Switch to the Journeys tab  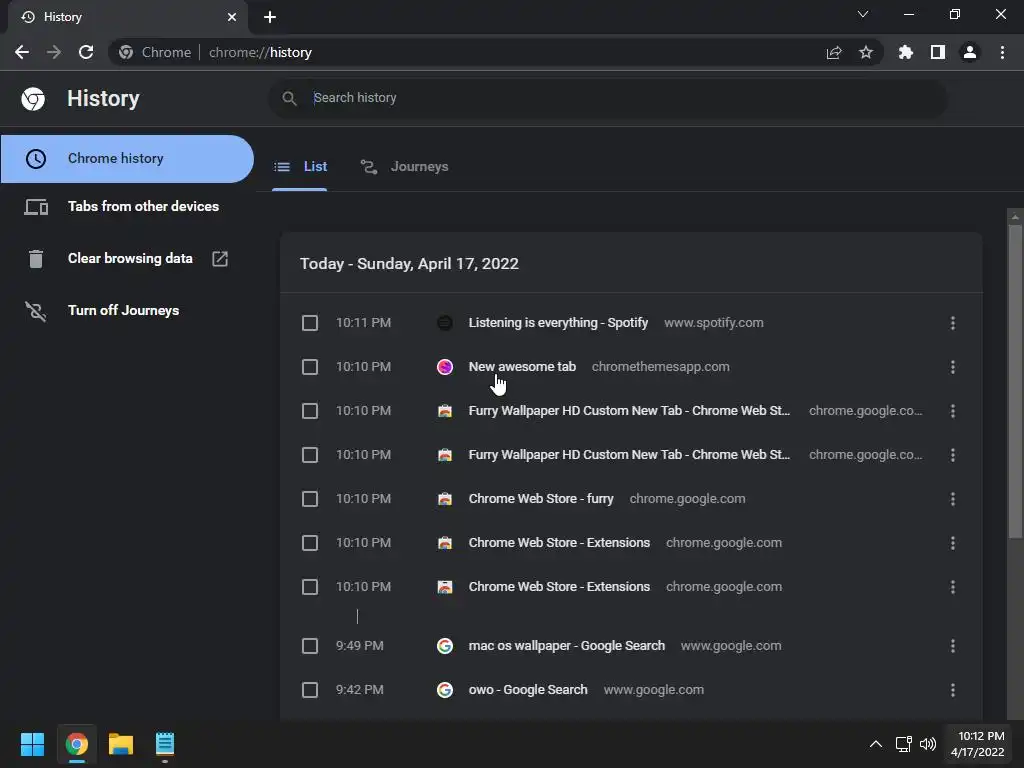tap(404, 167)
